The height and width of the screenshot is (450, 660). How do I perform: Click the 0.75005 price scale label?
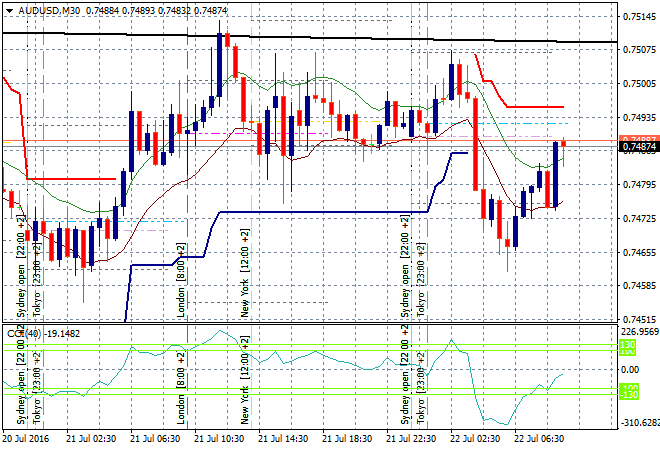pos(639,84)
